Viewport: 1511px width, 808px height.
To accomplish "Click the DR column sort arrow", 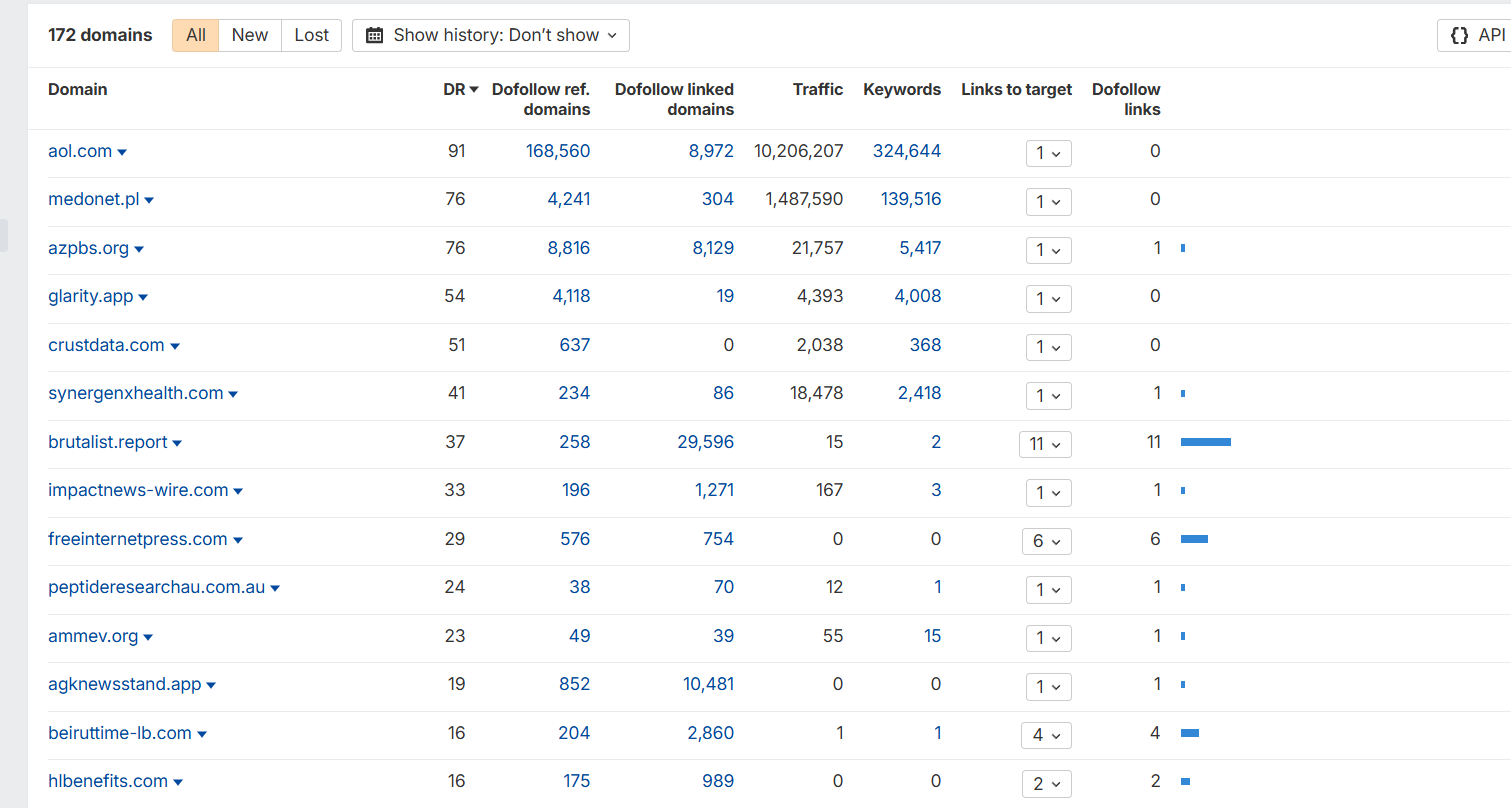I will tap(474, 90).
